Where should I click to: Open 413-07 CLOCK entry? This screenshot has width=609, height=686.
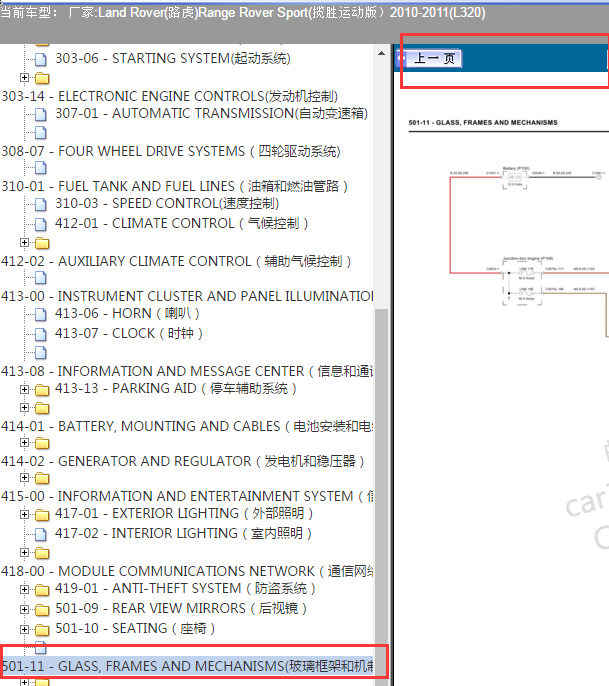click(129, 333)
